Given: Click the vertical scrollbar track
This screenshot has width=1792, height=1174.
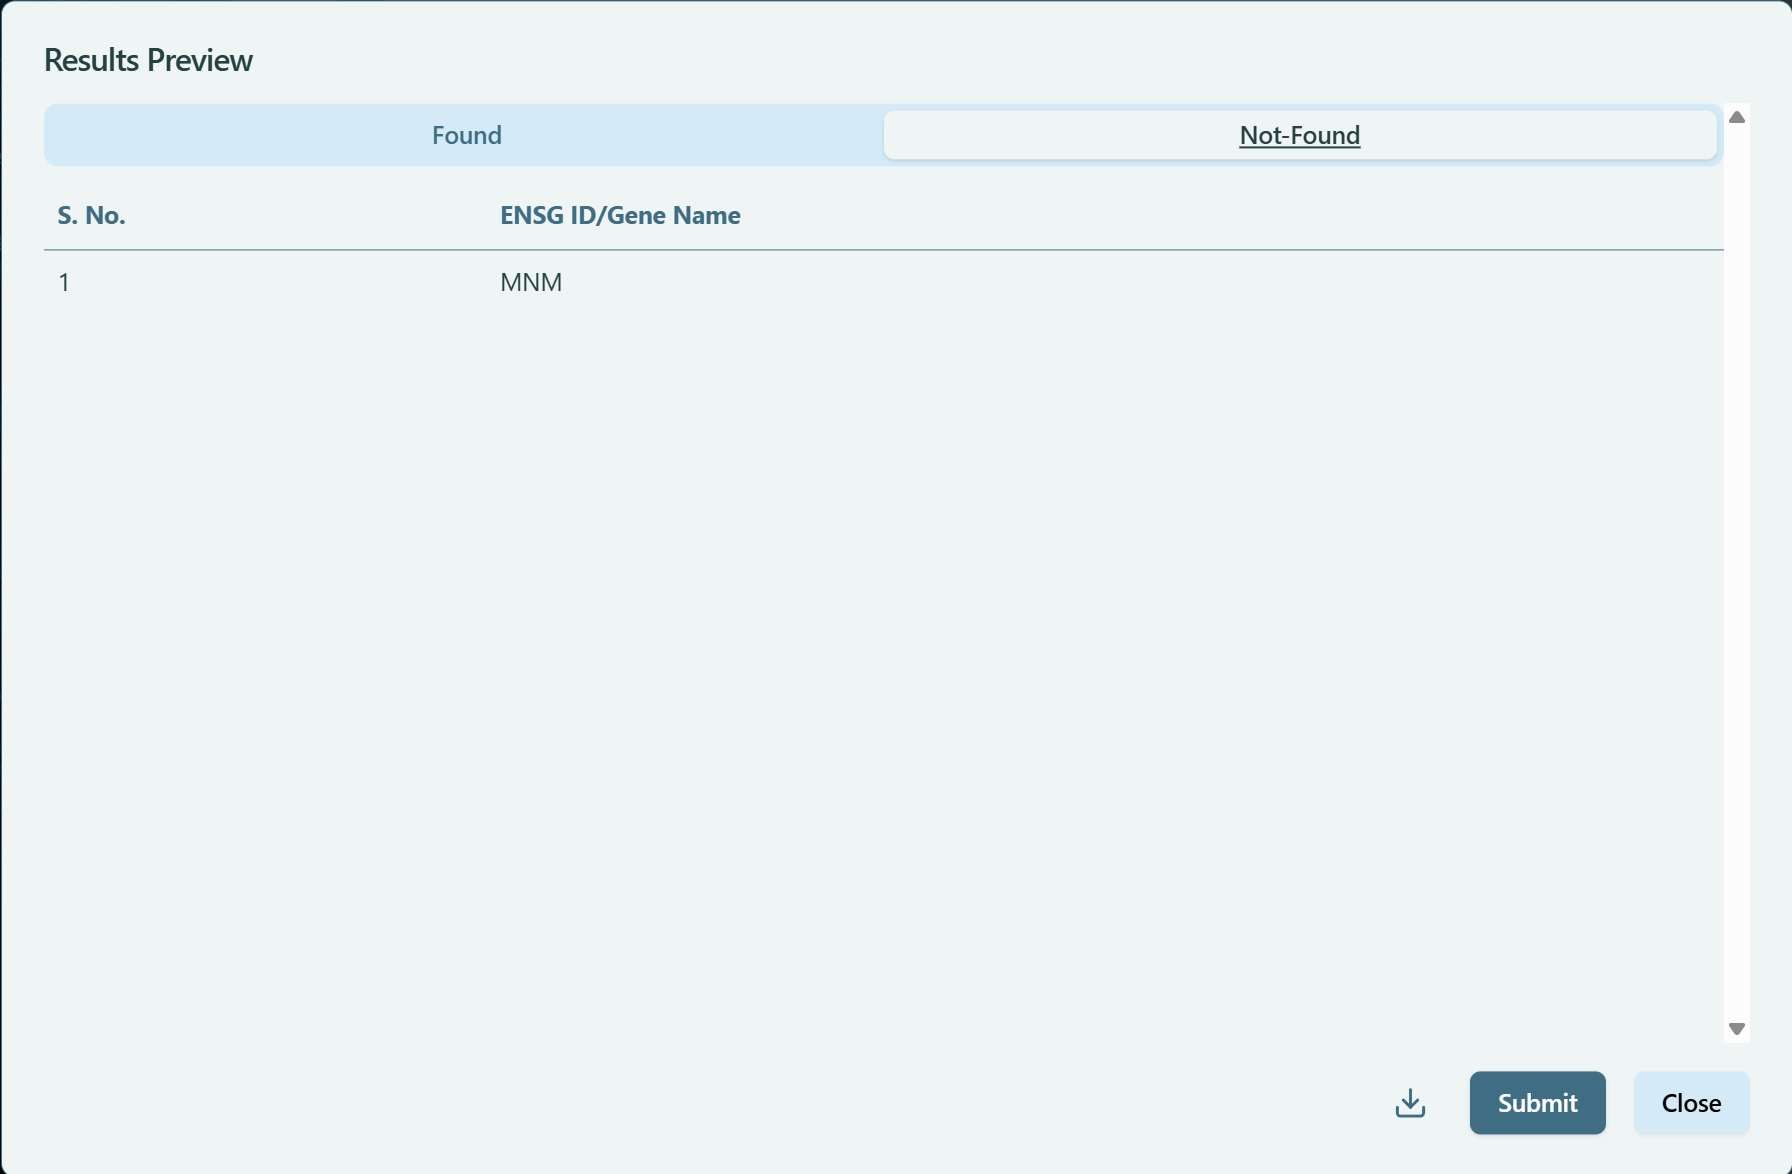Looking at the screenshot, I should pyautogui.click(x=1737, y=570).
